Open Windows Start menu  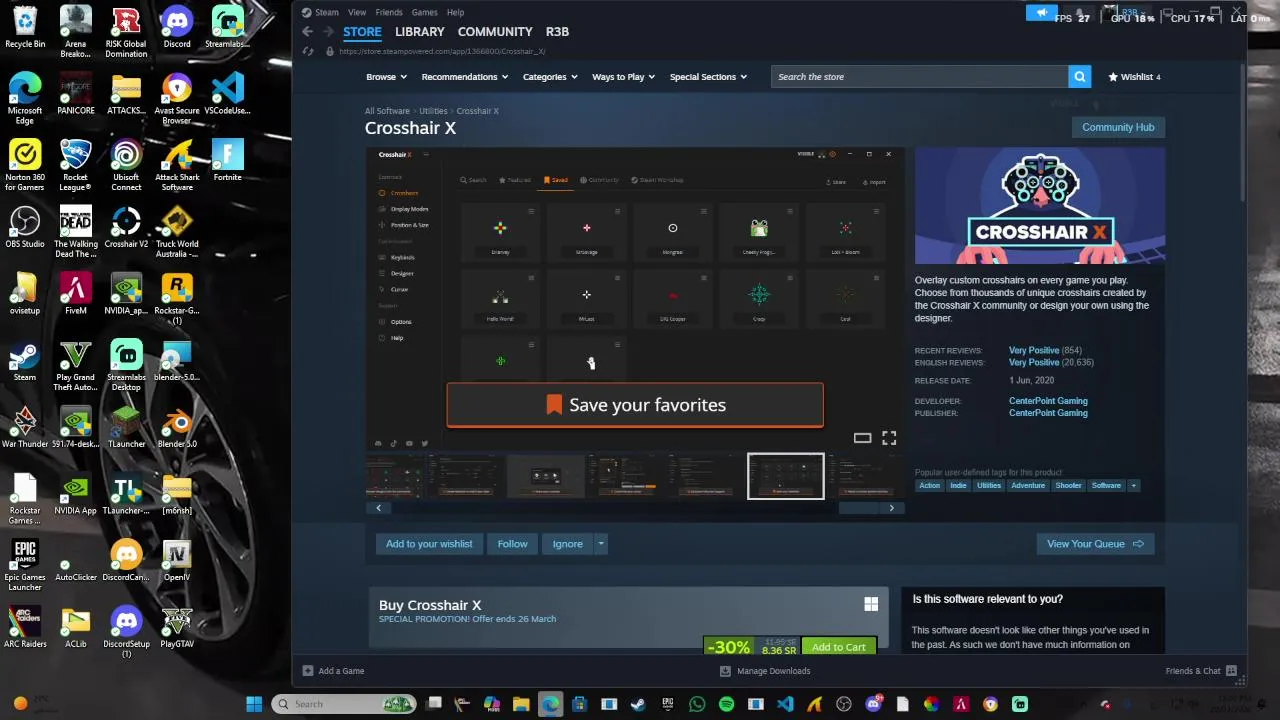point(254,704)
